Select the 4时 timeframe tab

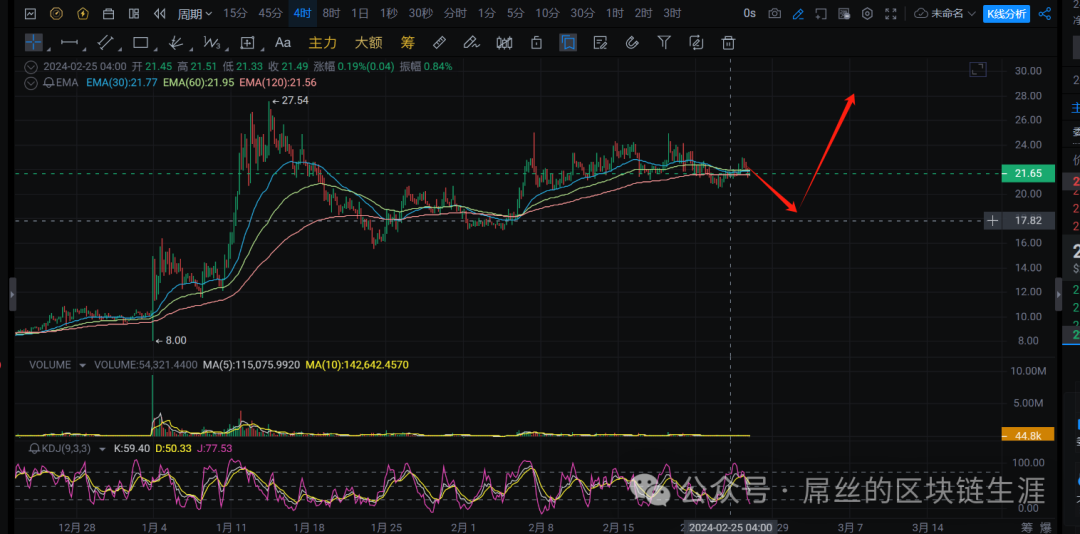click(302, 13)
